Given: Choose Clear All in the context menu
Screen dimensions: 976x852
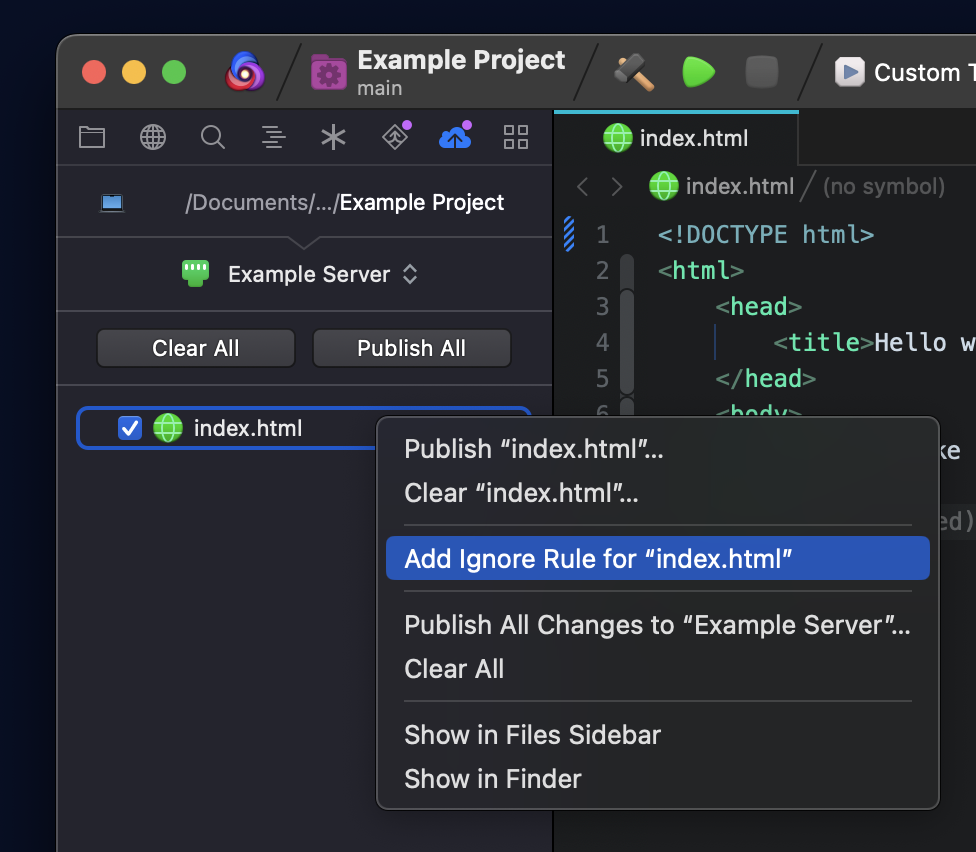Looking at the screenshot, I should click(x=658, y=669).
